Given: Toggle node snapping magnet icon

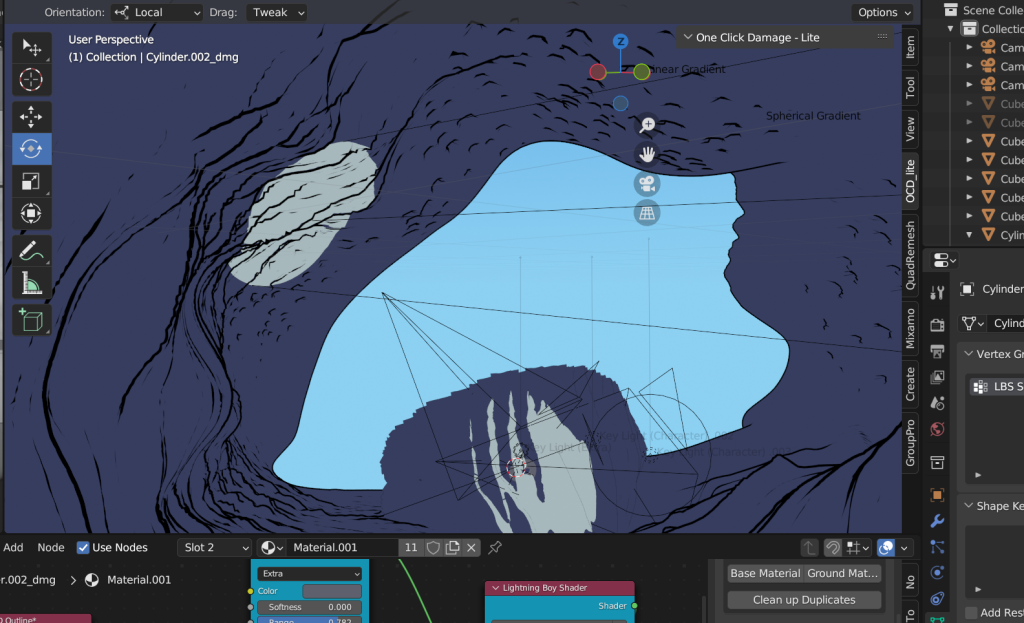Looking at the screenshot, I should [x=833, y=548].
